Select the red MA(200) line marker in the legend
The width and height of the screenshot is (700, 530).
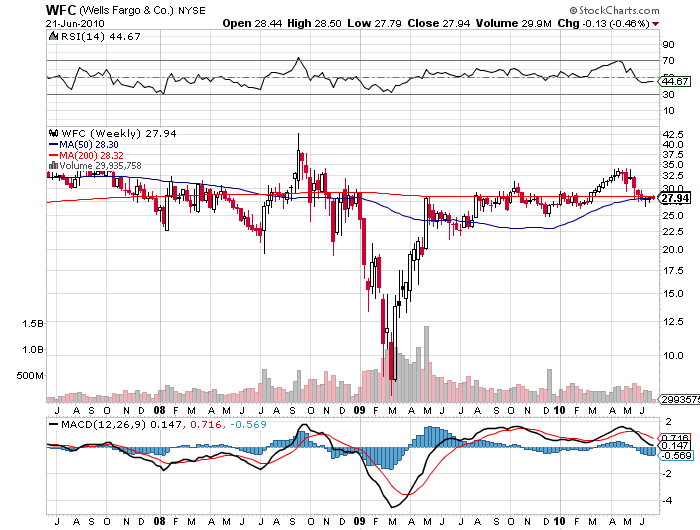tap(53, 155)
